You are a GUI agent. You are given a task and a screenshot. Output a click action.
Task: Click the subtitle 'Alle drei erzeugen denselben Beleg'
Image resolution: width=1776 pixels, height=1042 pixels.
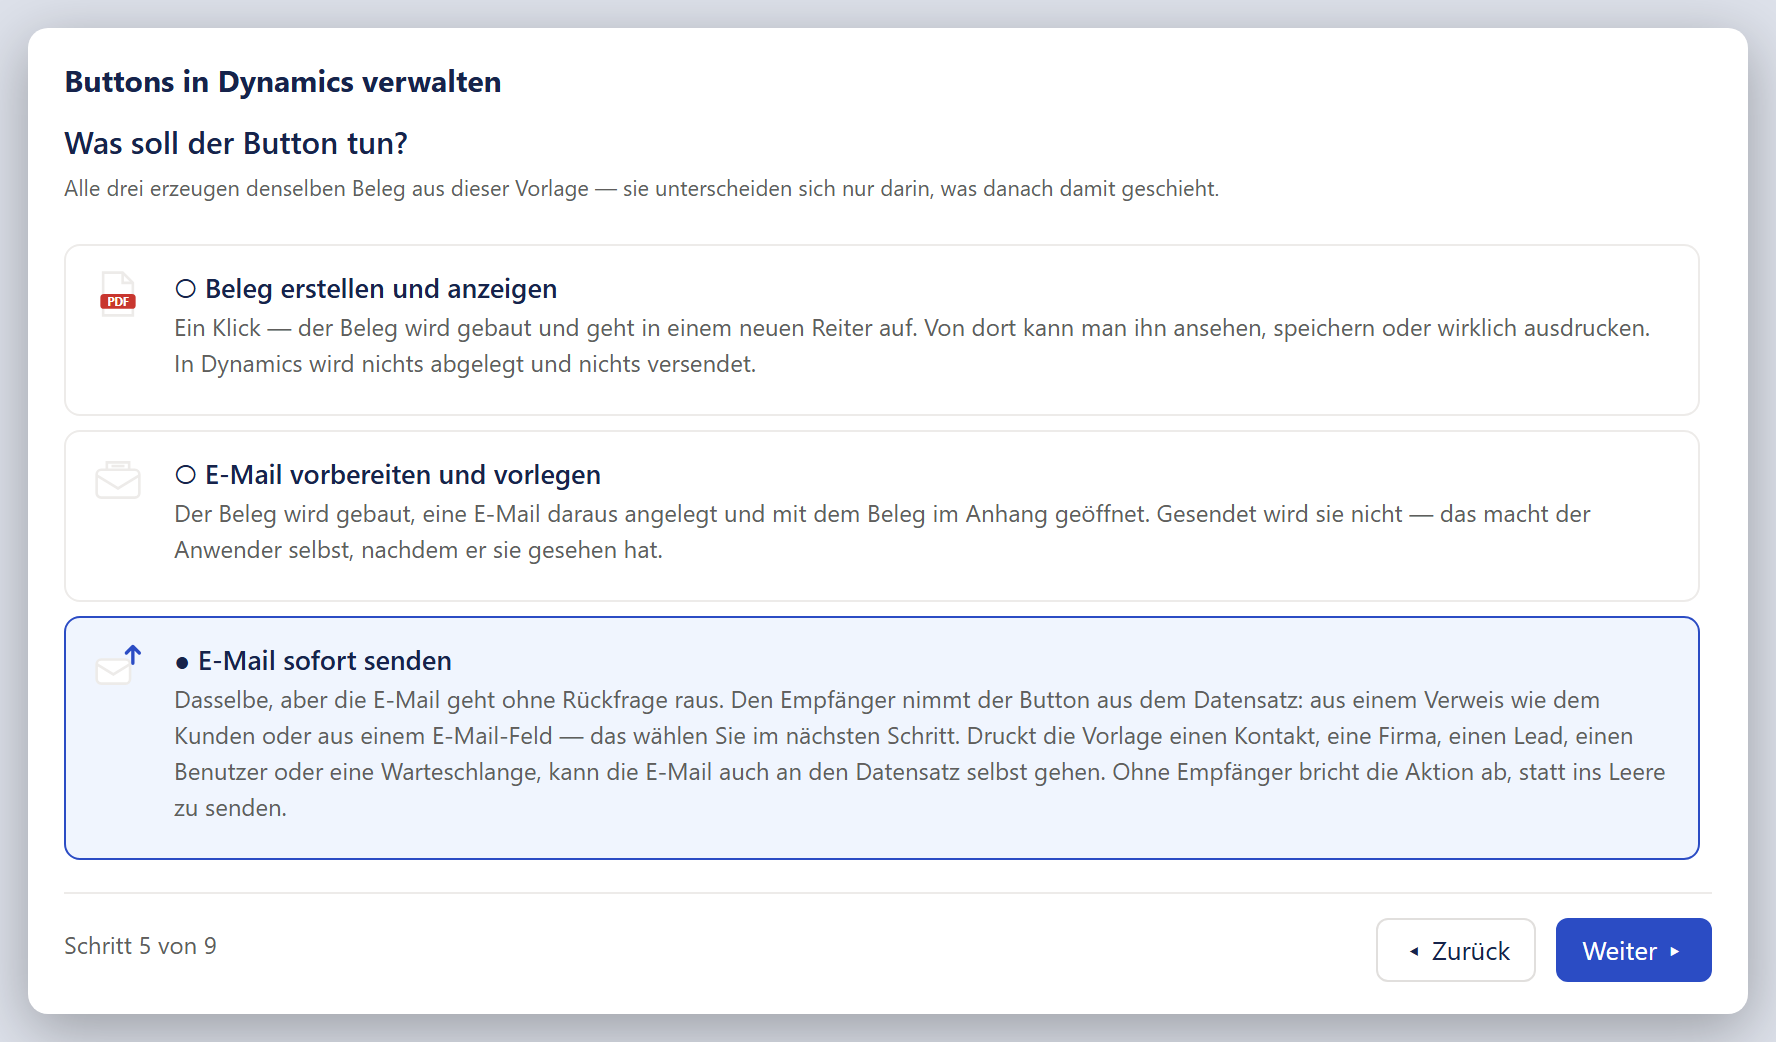(x=641, y=189)
